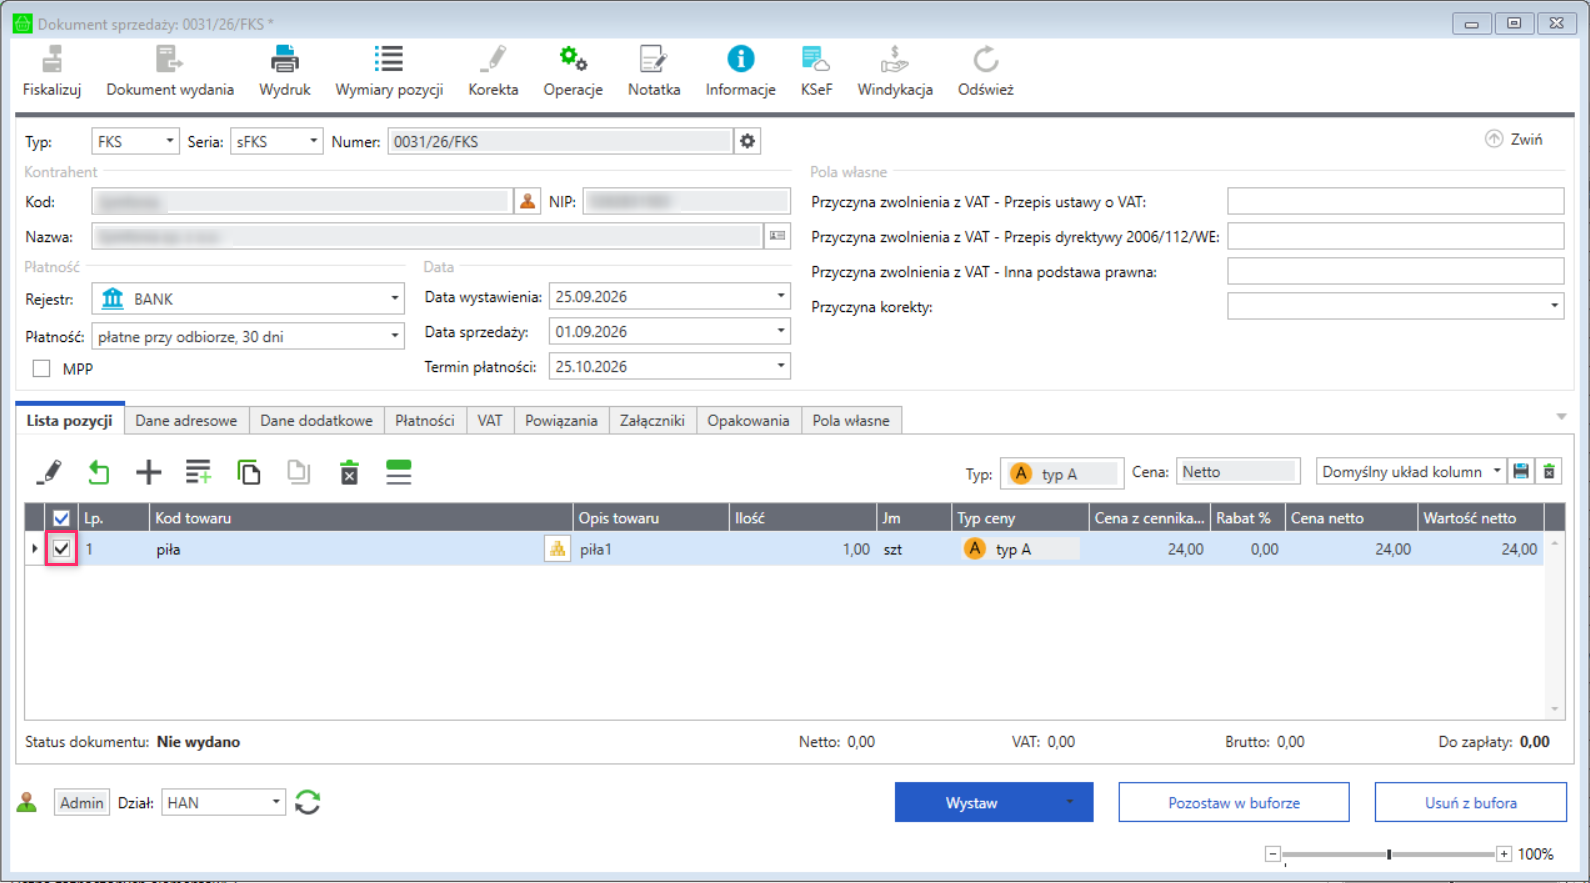
Task: Expand the Rejestr BANK dropdown
Action: [394, 299]
